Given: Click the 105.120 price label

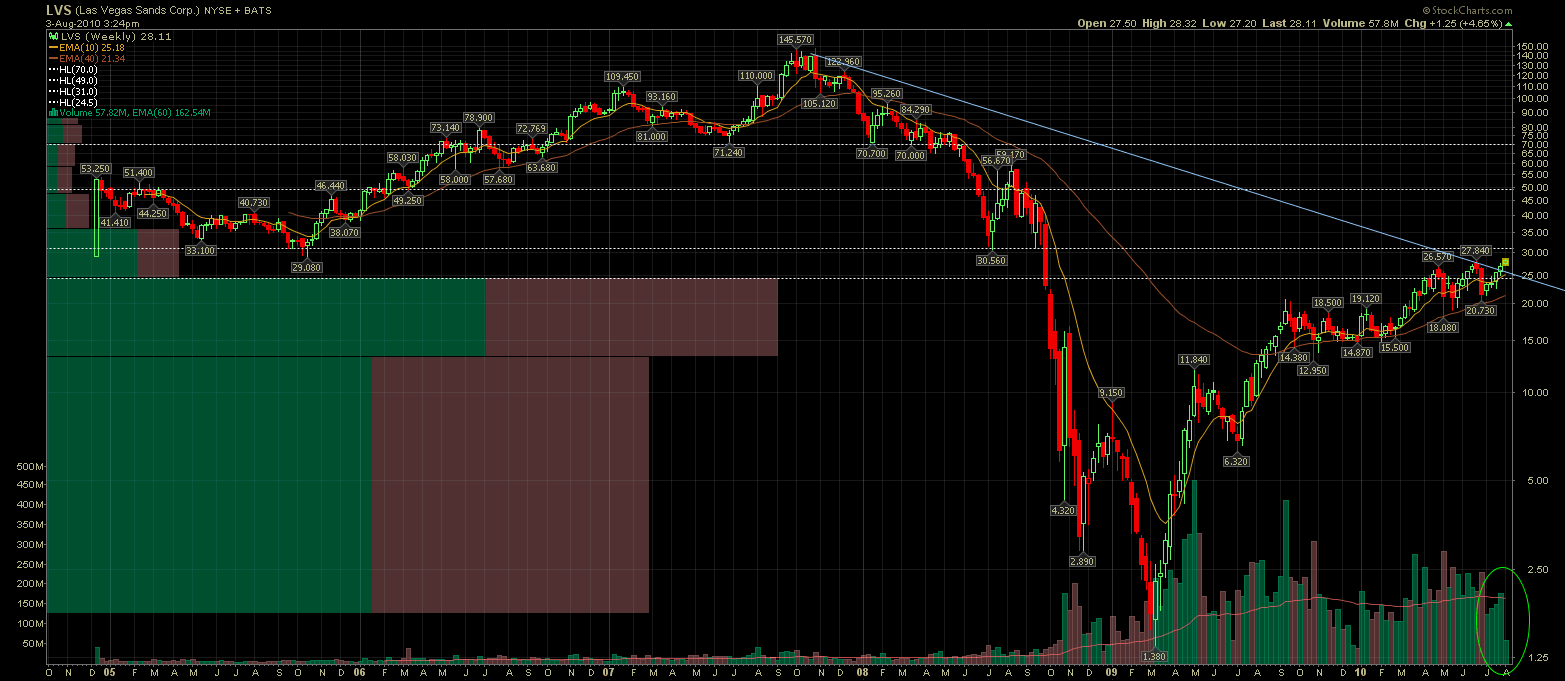Looking at the screenshot, I should point(820,103).
